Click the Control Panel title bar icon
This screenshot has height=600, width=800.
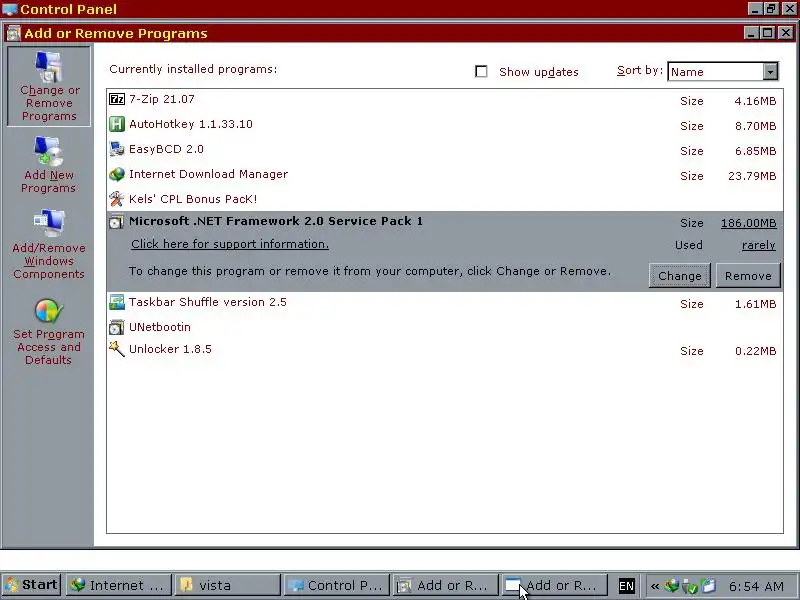click(10, 9)
